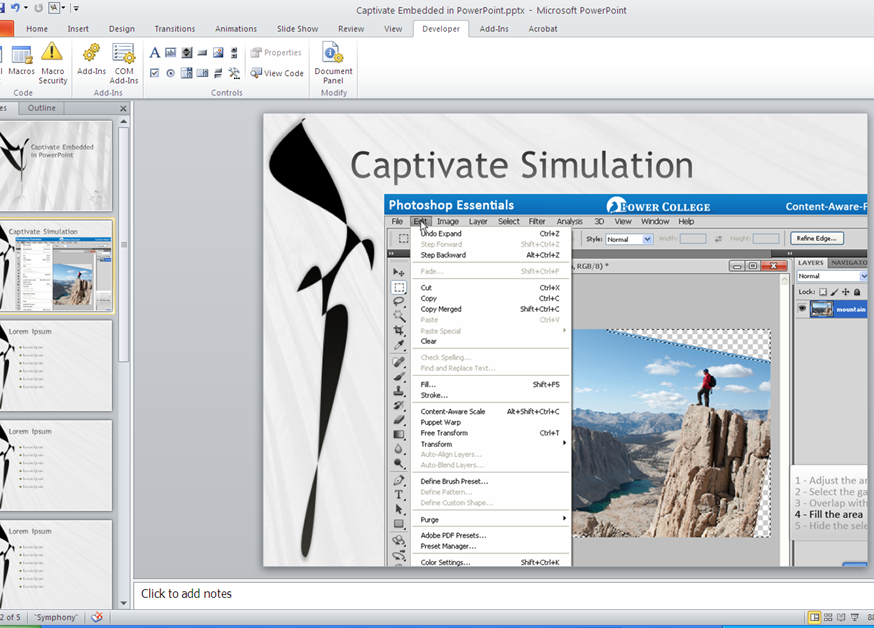Image resolution: width=874 pixels, height=628 pixels.
Task: Insert a Label control from Controls group
Action: coord(155,53)
